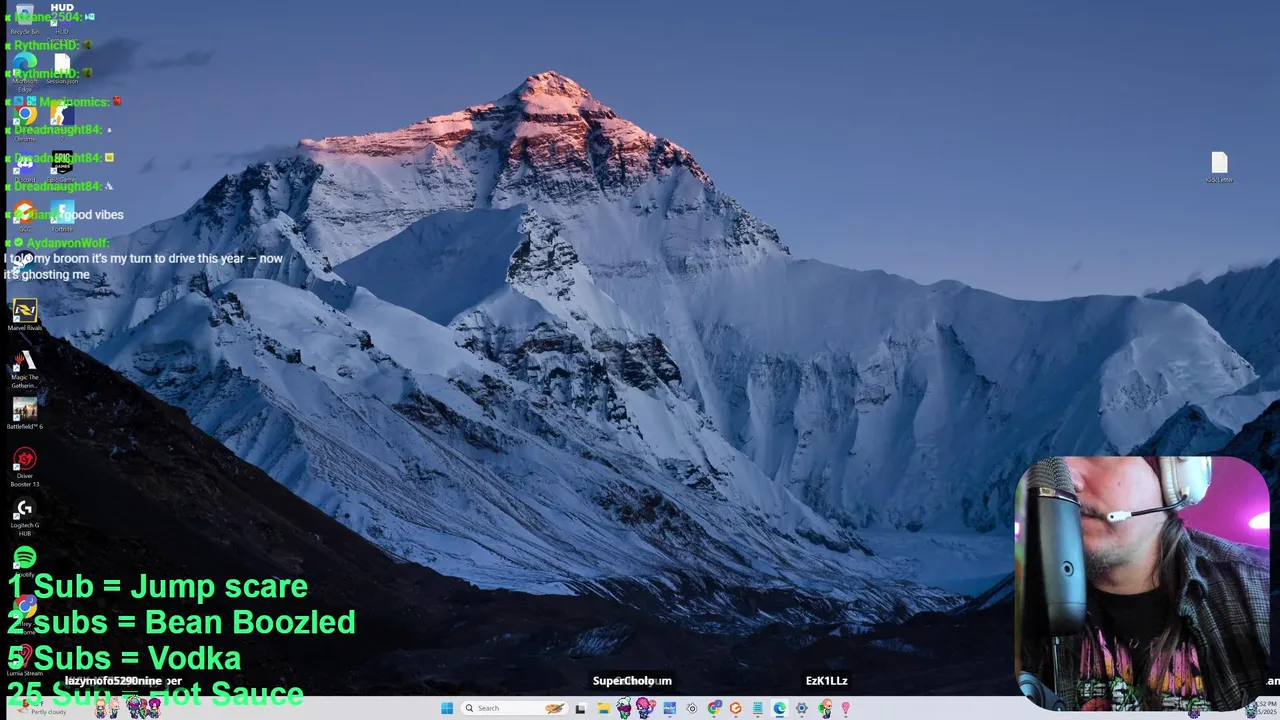
Task: Select the Magic The Gathering desktop shortcut
Action: pos(24,368)
